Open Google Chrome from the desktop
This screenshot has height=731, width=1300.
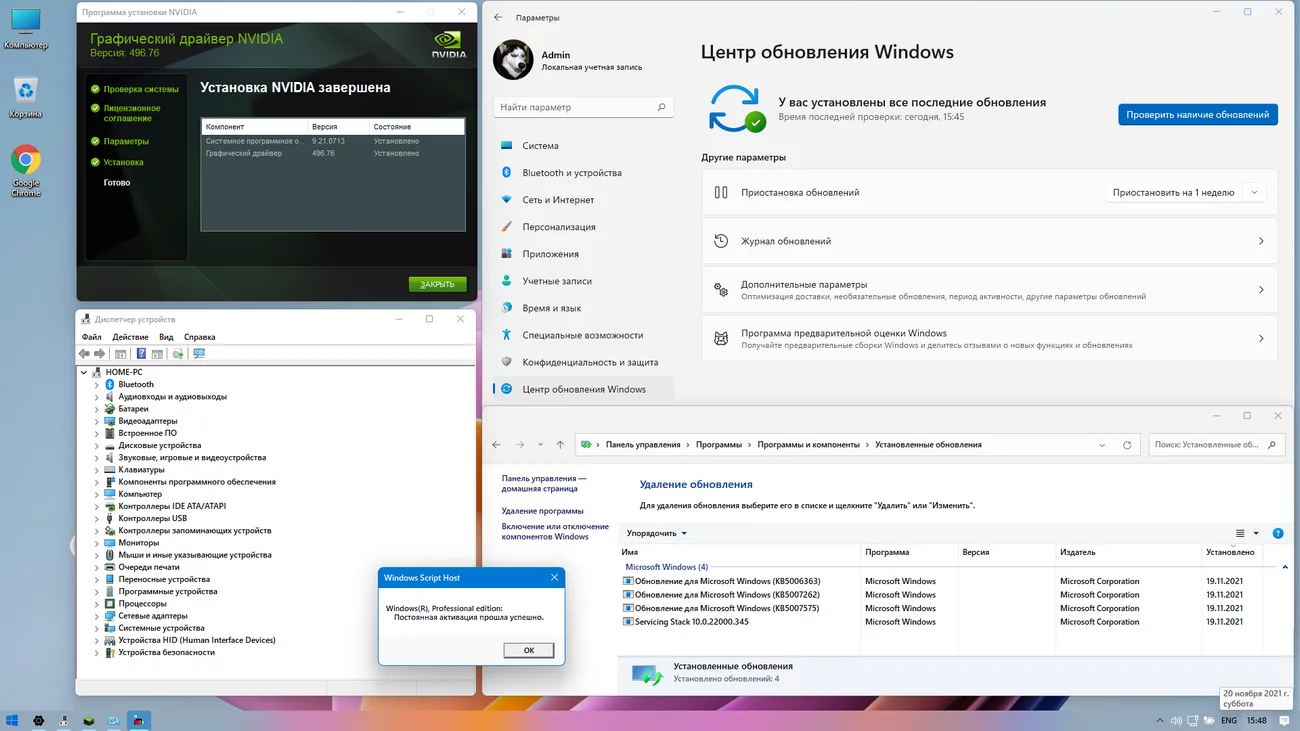26,171
